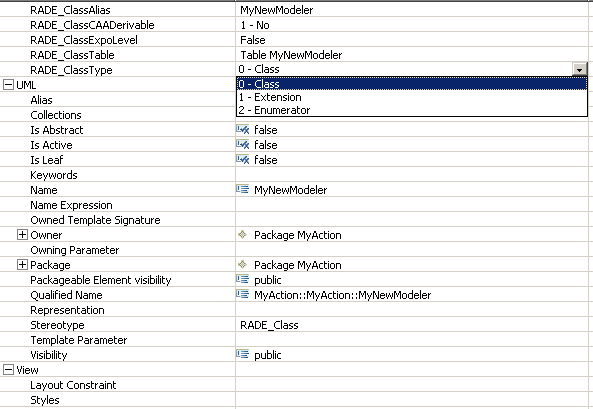Click the boolean icon beside Is Active
Screen dimensions: 593x409
pos(243,145)
